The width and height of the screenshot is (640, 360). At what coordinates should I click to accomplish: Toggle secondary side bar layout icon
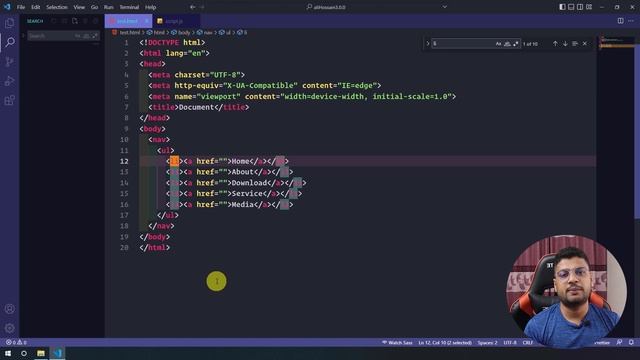click(580, 7)
